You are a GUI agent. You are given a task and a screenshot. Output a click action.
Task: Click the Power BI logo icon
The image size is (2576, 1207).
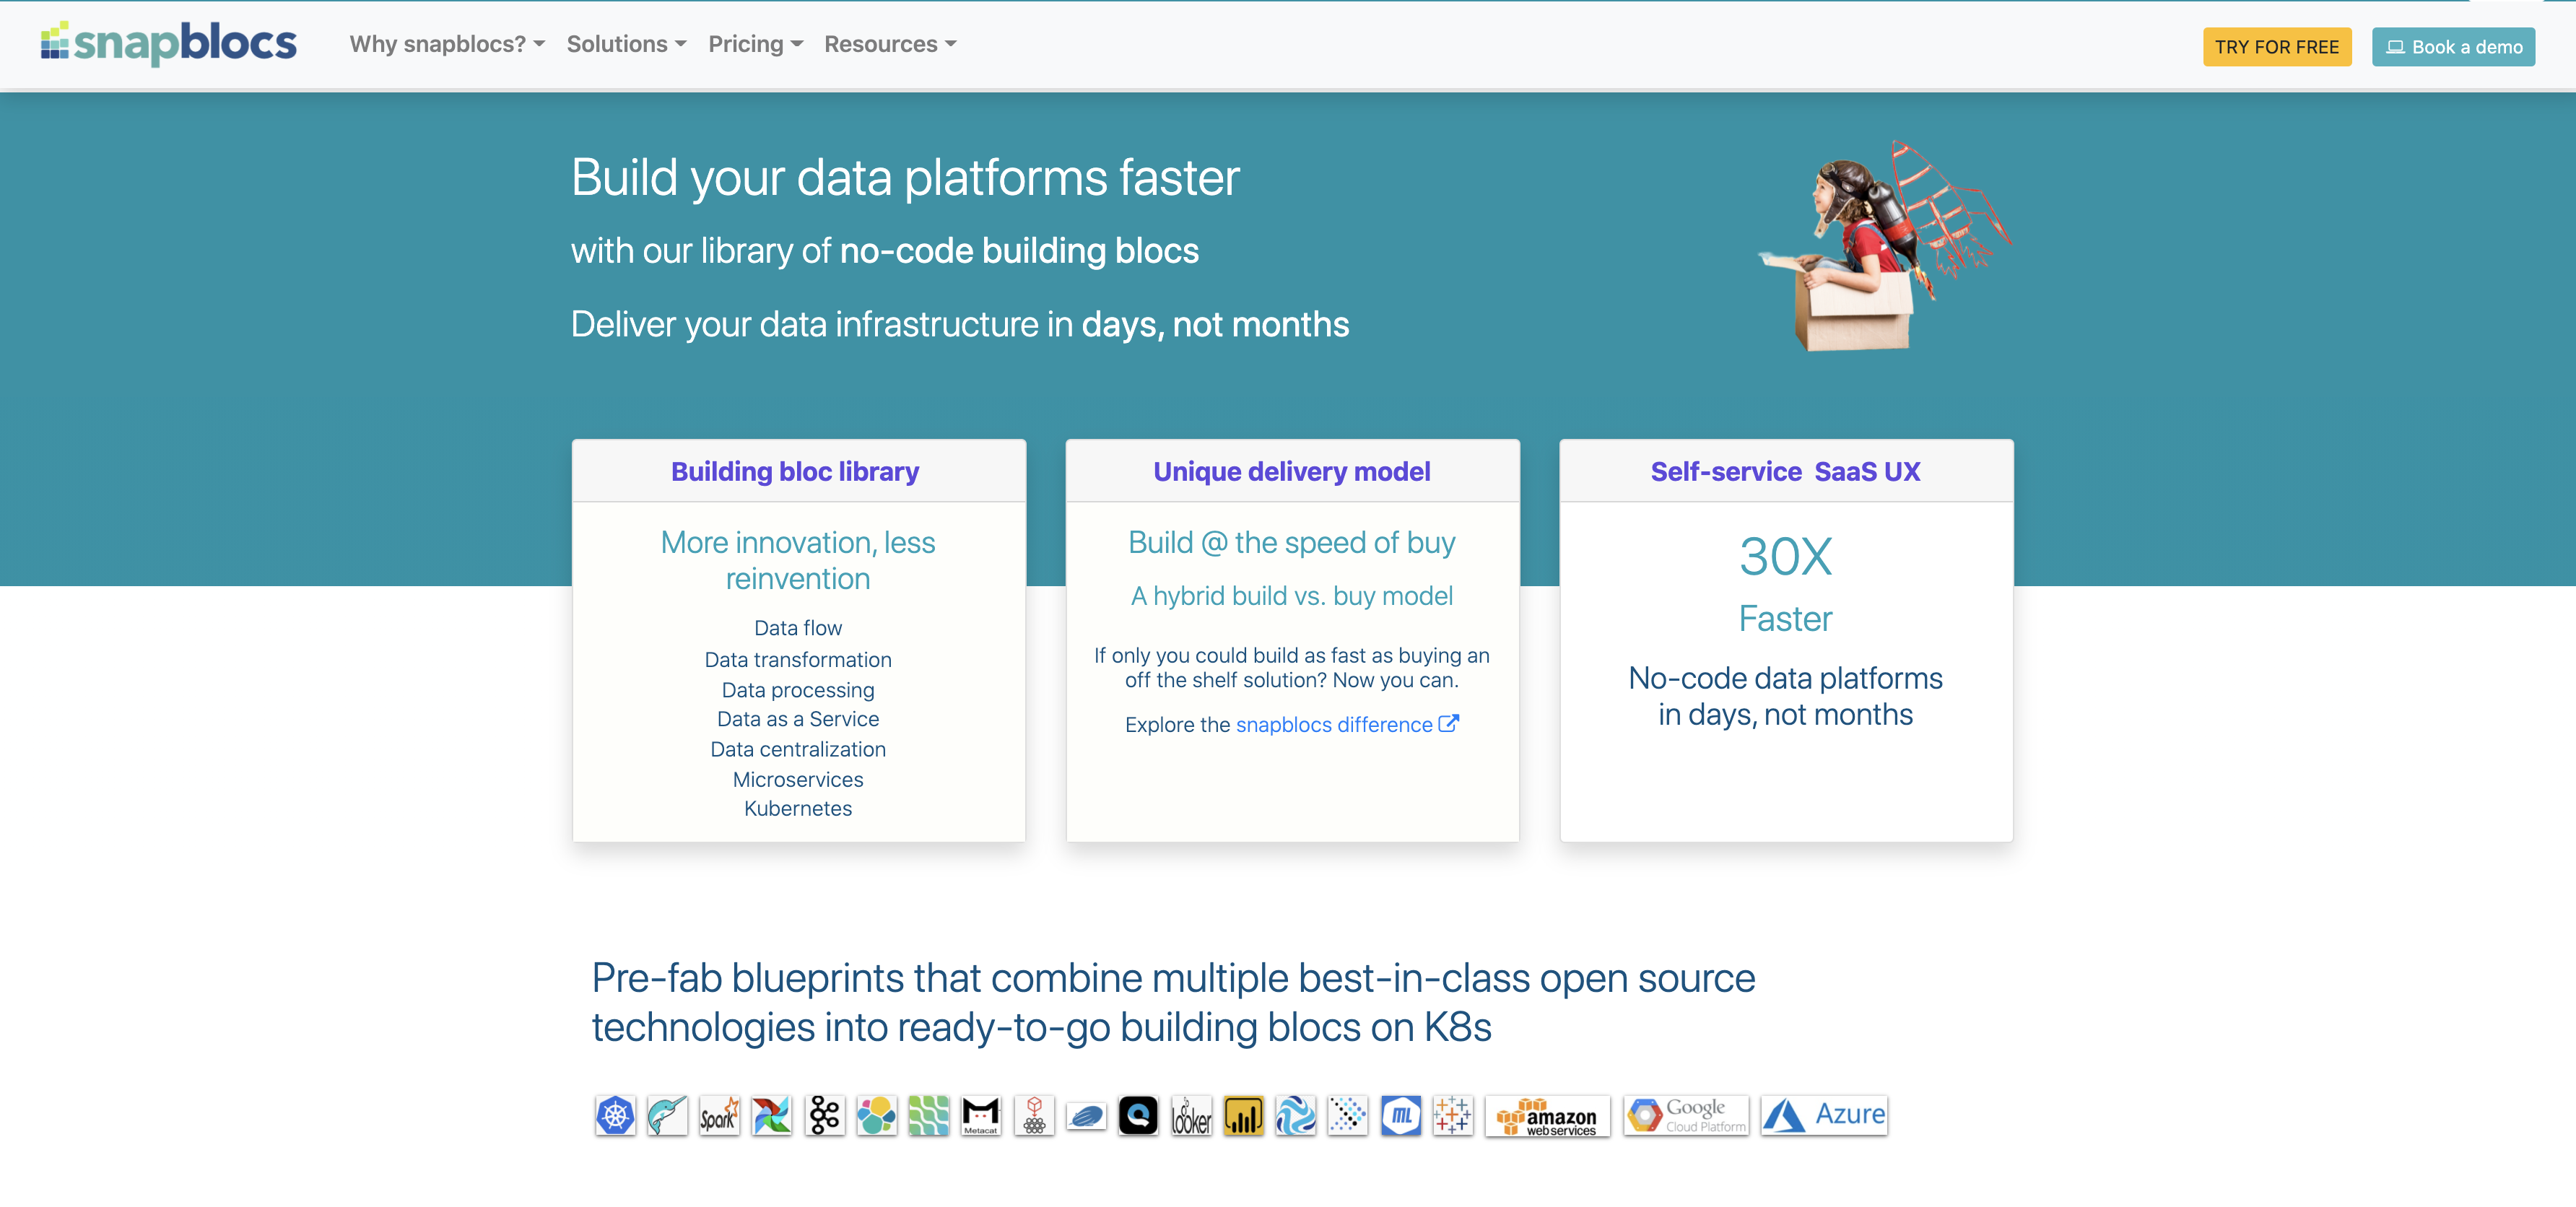1243,1115
